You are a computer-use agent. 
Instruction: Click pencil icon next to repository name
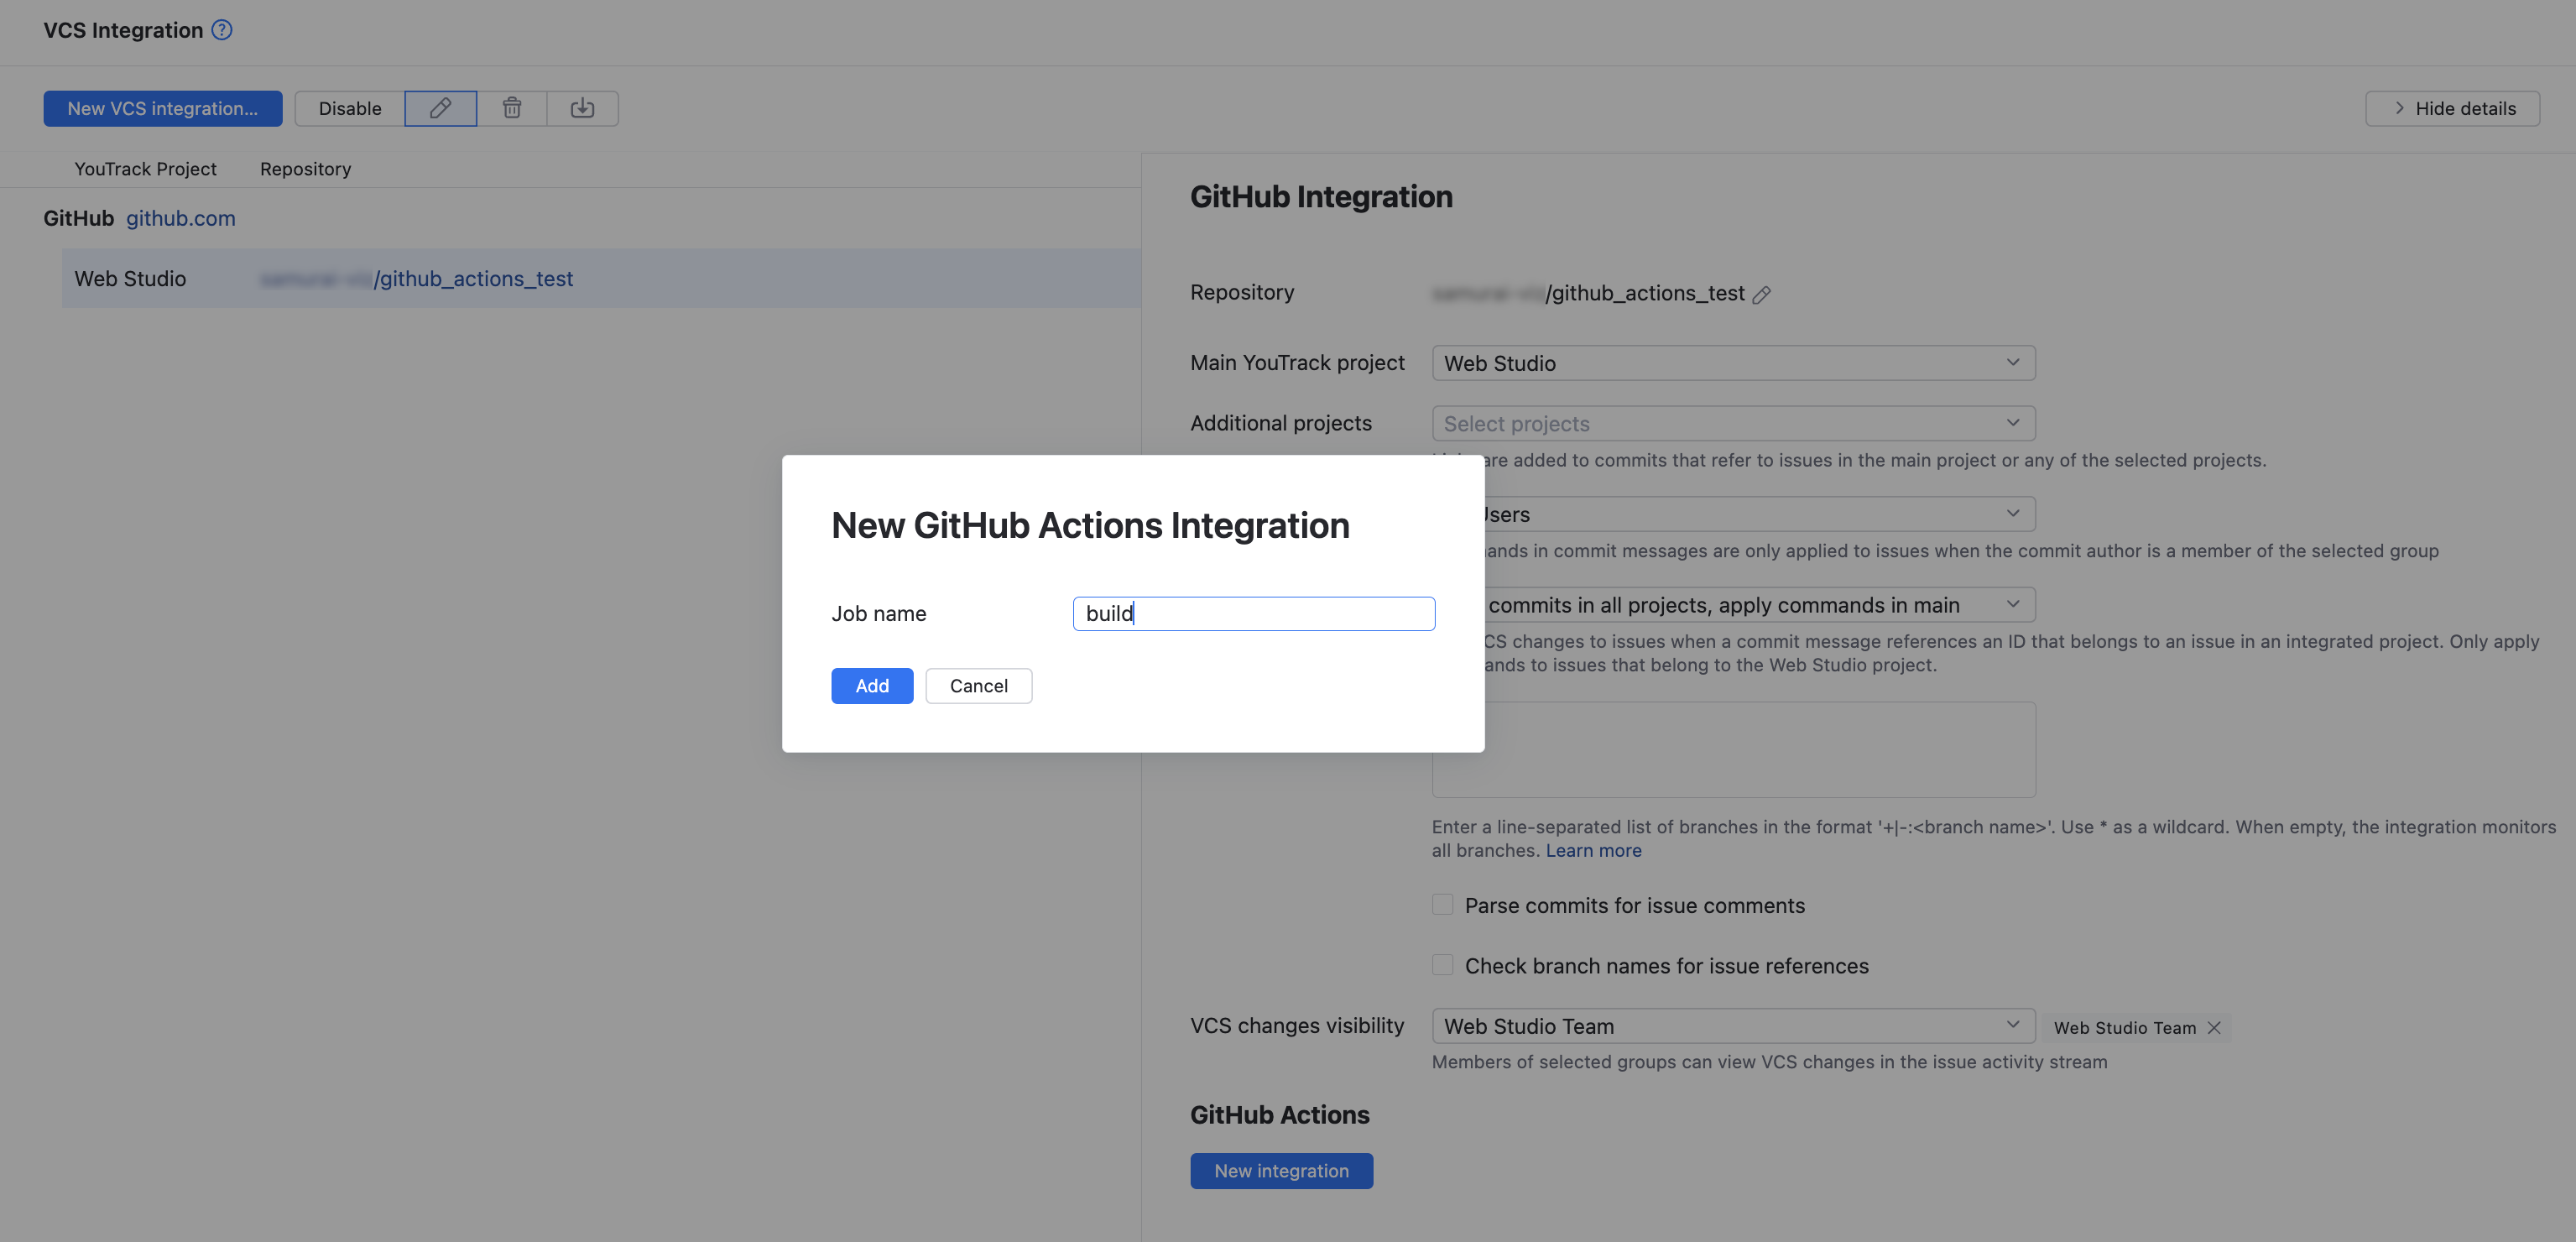coord(1762,295)
